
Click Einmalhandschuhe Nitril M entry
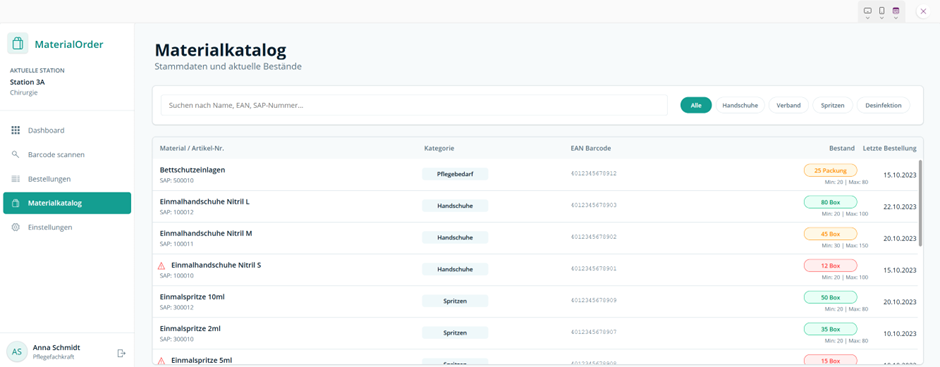(206, 233)
